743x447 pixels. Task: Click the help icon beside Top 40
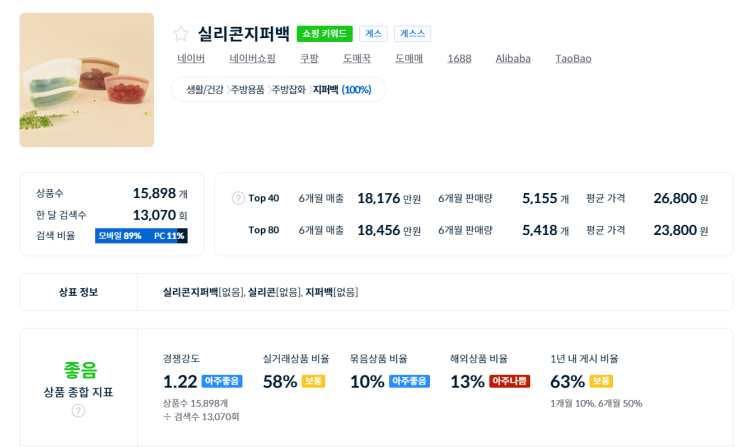click(x=238, y=198)
